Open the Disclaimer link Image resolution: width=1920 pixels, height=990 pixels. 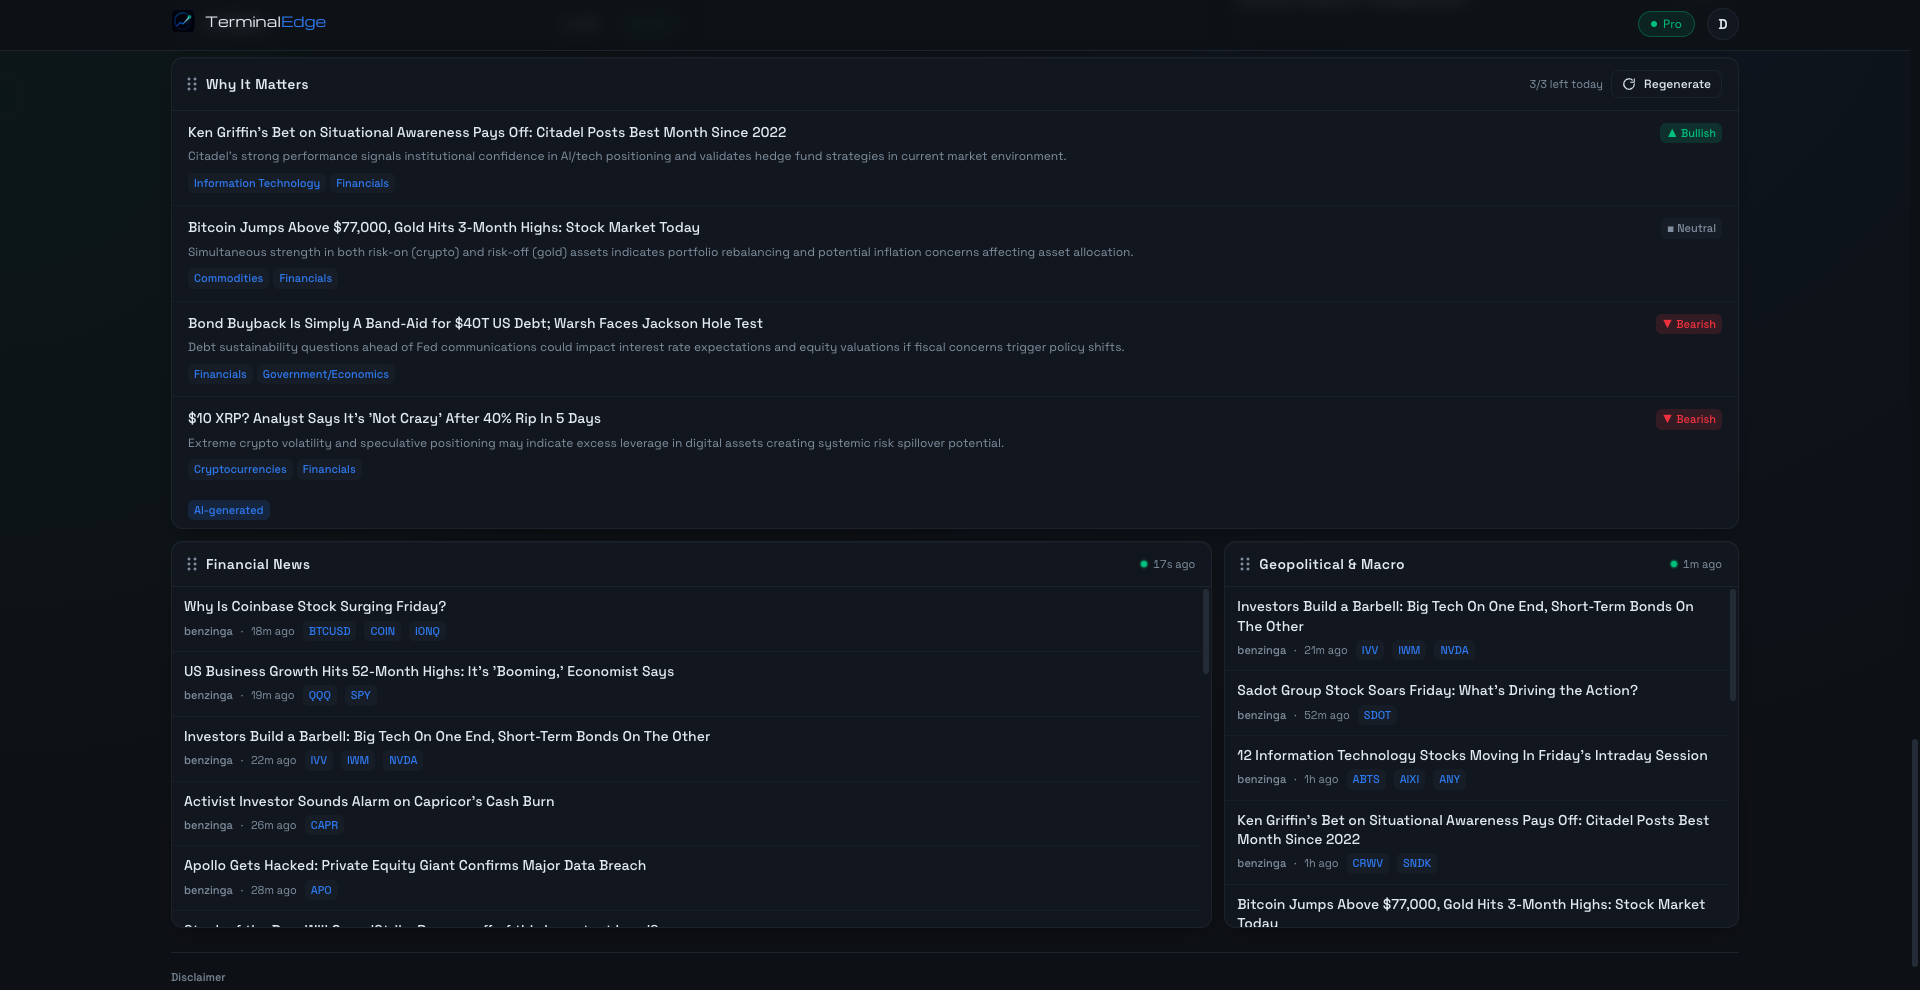(198, 977)
